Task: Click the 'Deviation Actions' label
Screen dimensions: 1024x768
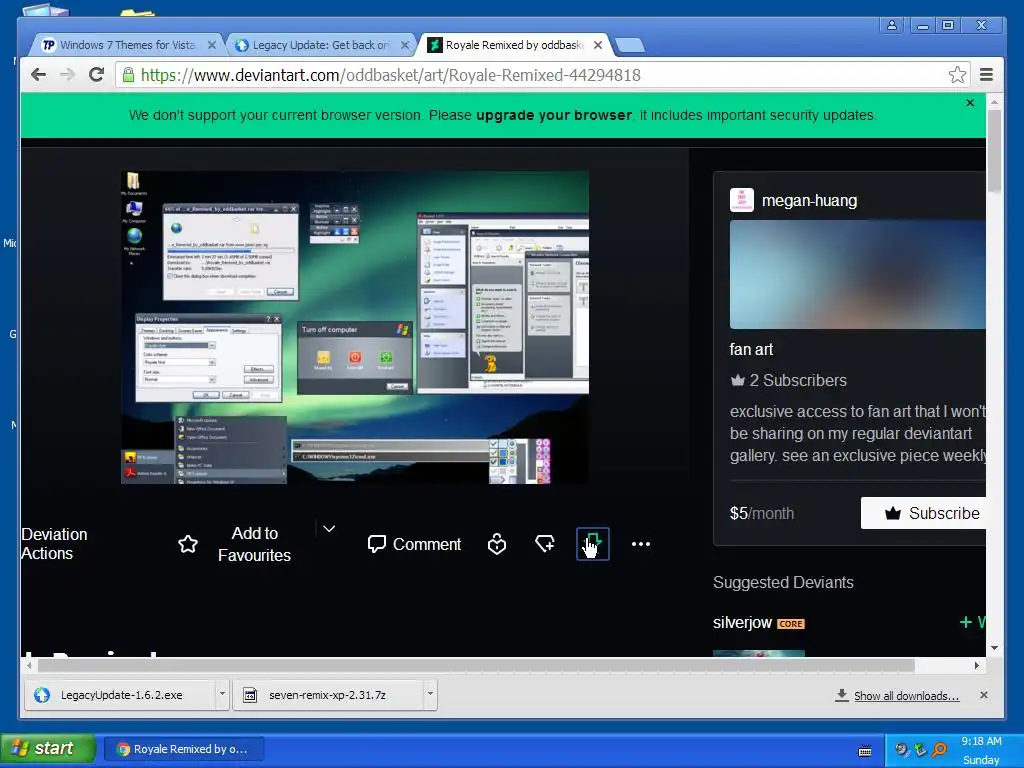Action: [x=54, y=543]
